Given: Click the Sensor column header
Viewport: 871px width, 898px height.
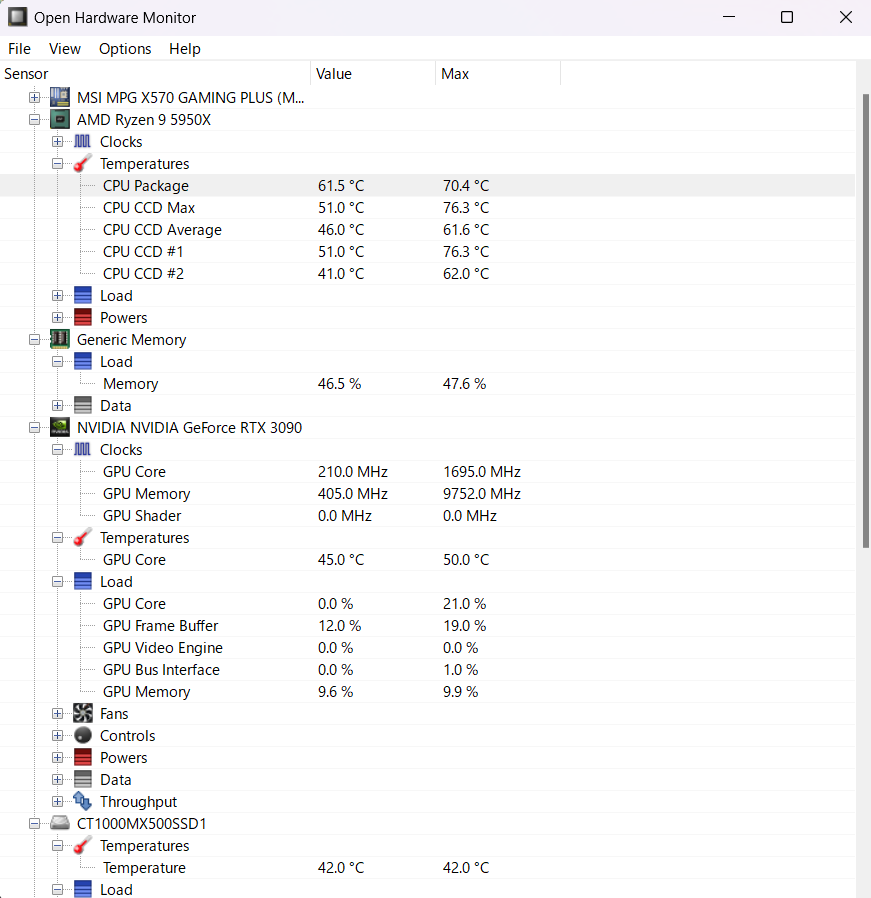Looking at the screenshot, I should coord(155,74).
